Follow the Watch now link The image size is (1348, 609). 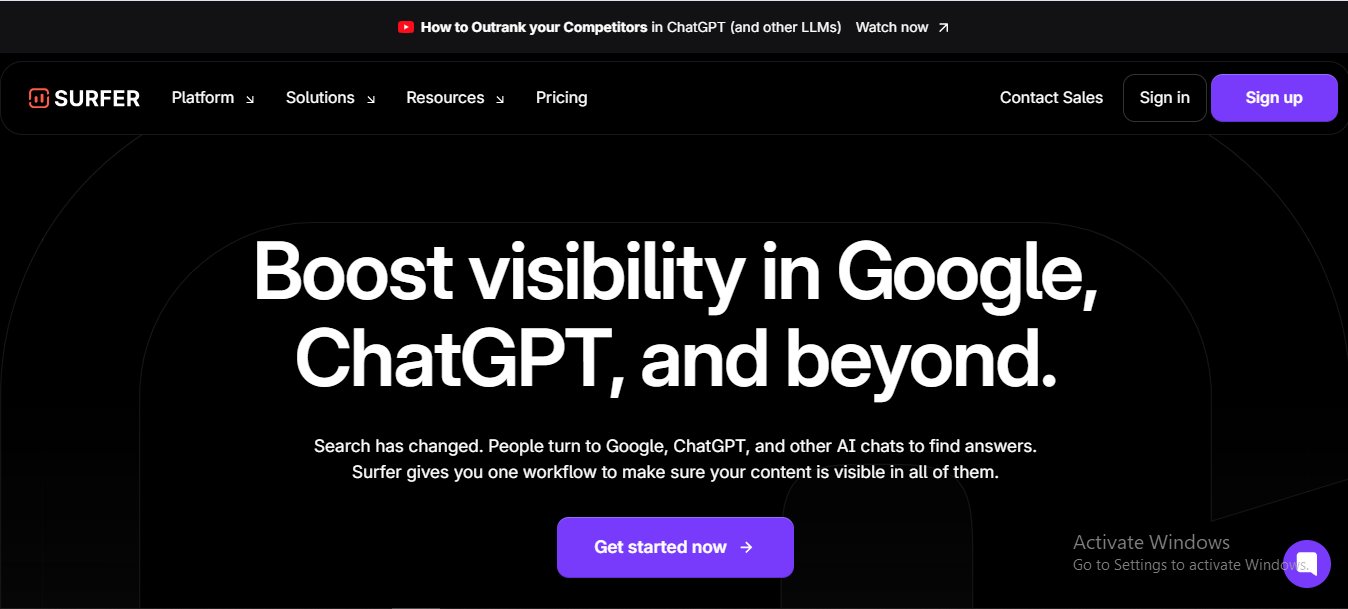click(x=892, y=28)
